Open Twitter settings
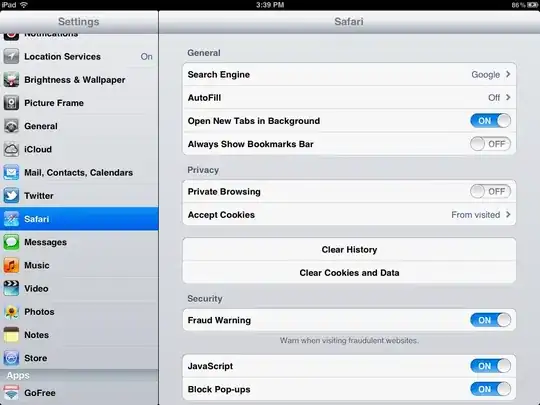 pos(79,196)
